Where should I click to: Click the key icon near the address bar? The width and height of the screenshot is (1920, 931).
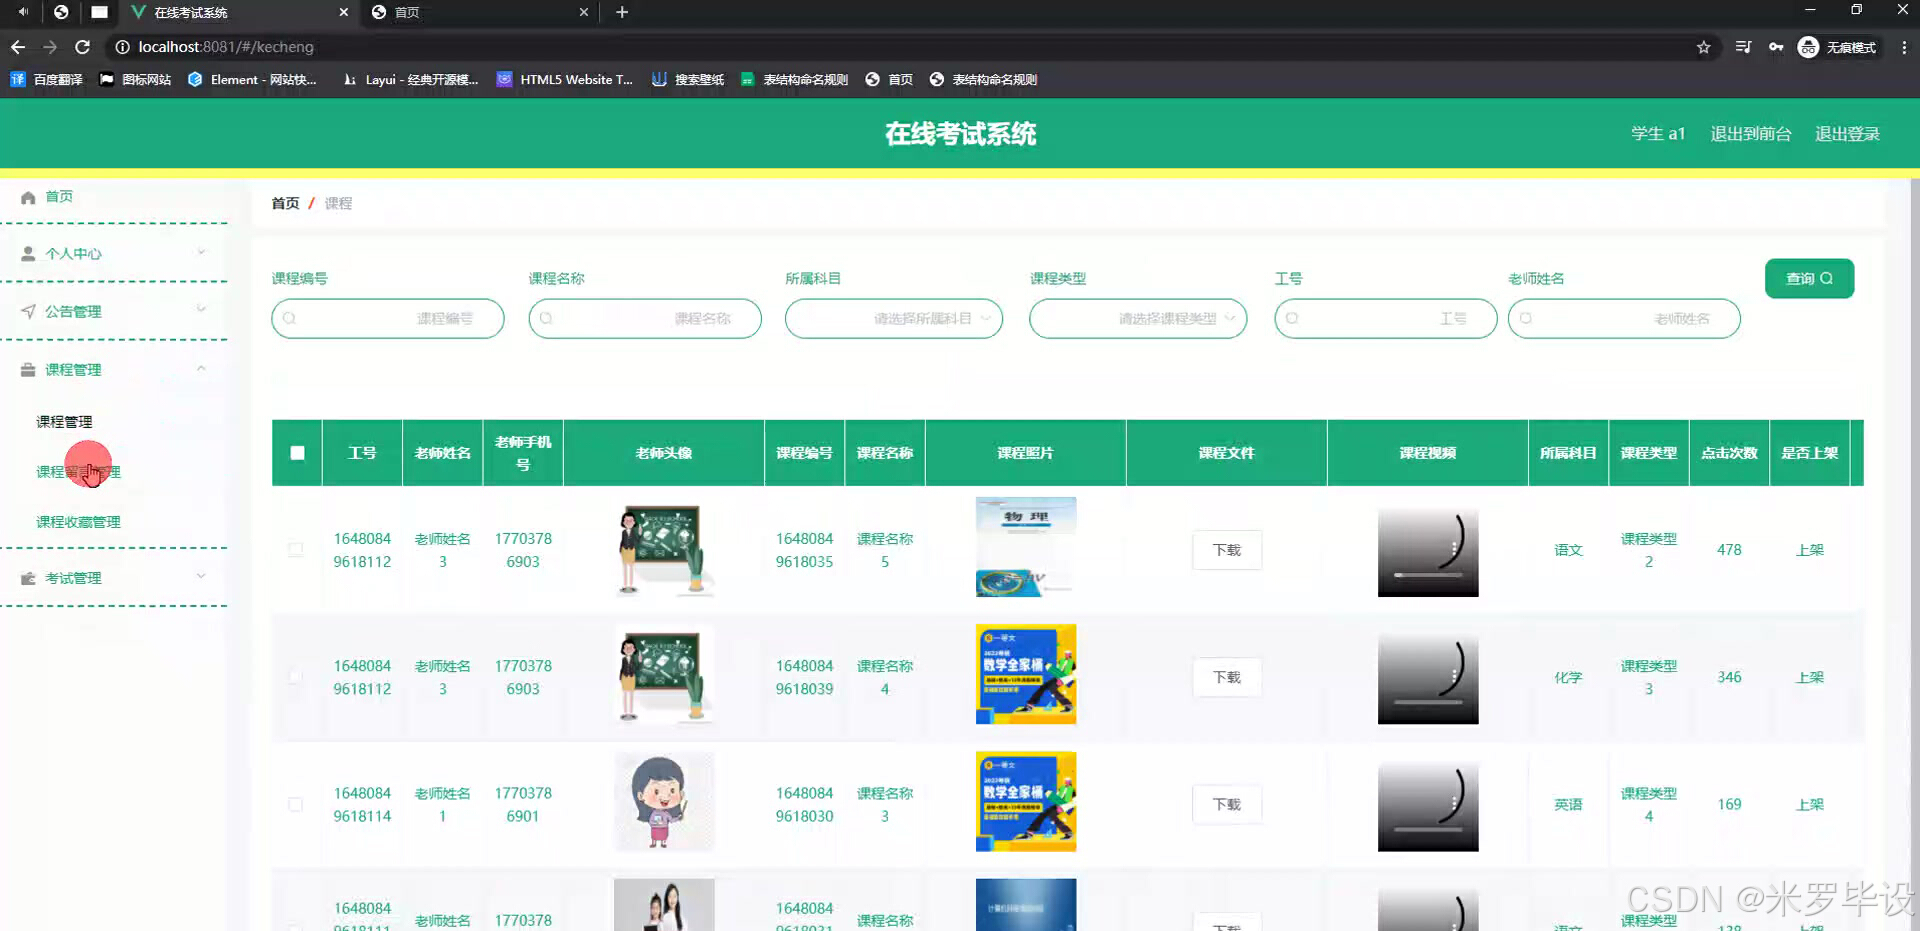point(1776,47)
